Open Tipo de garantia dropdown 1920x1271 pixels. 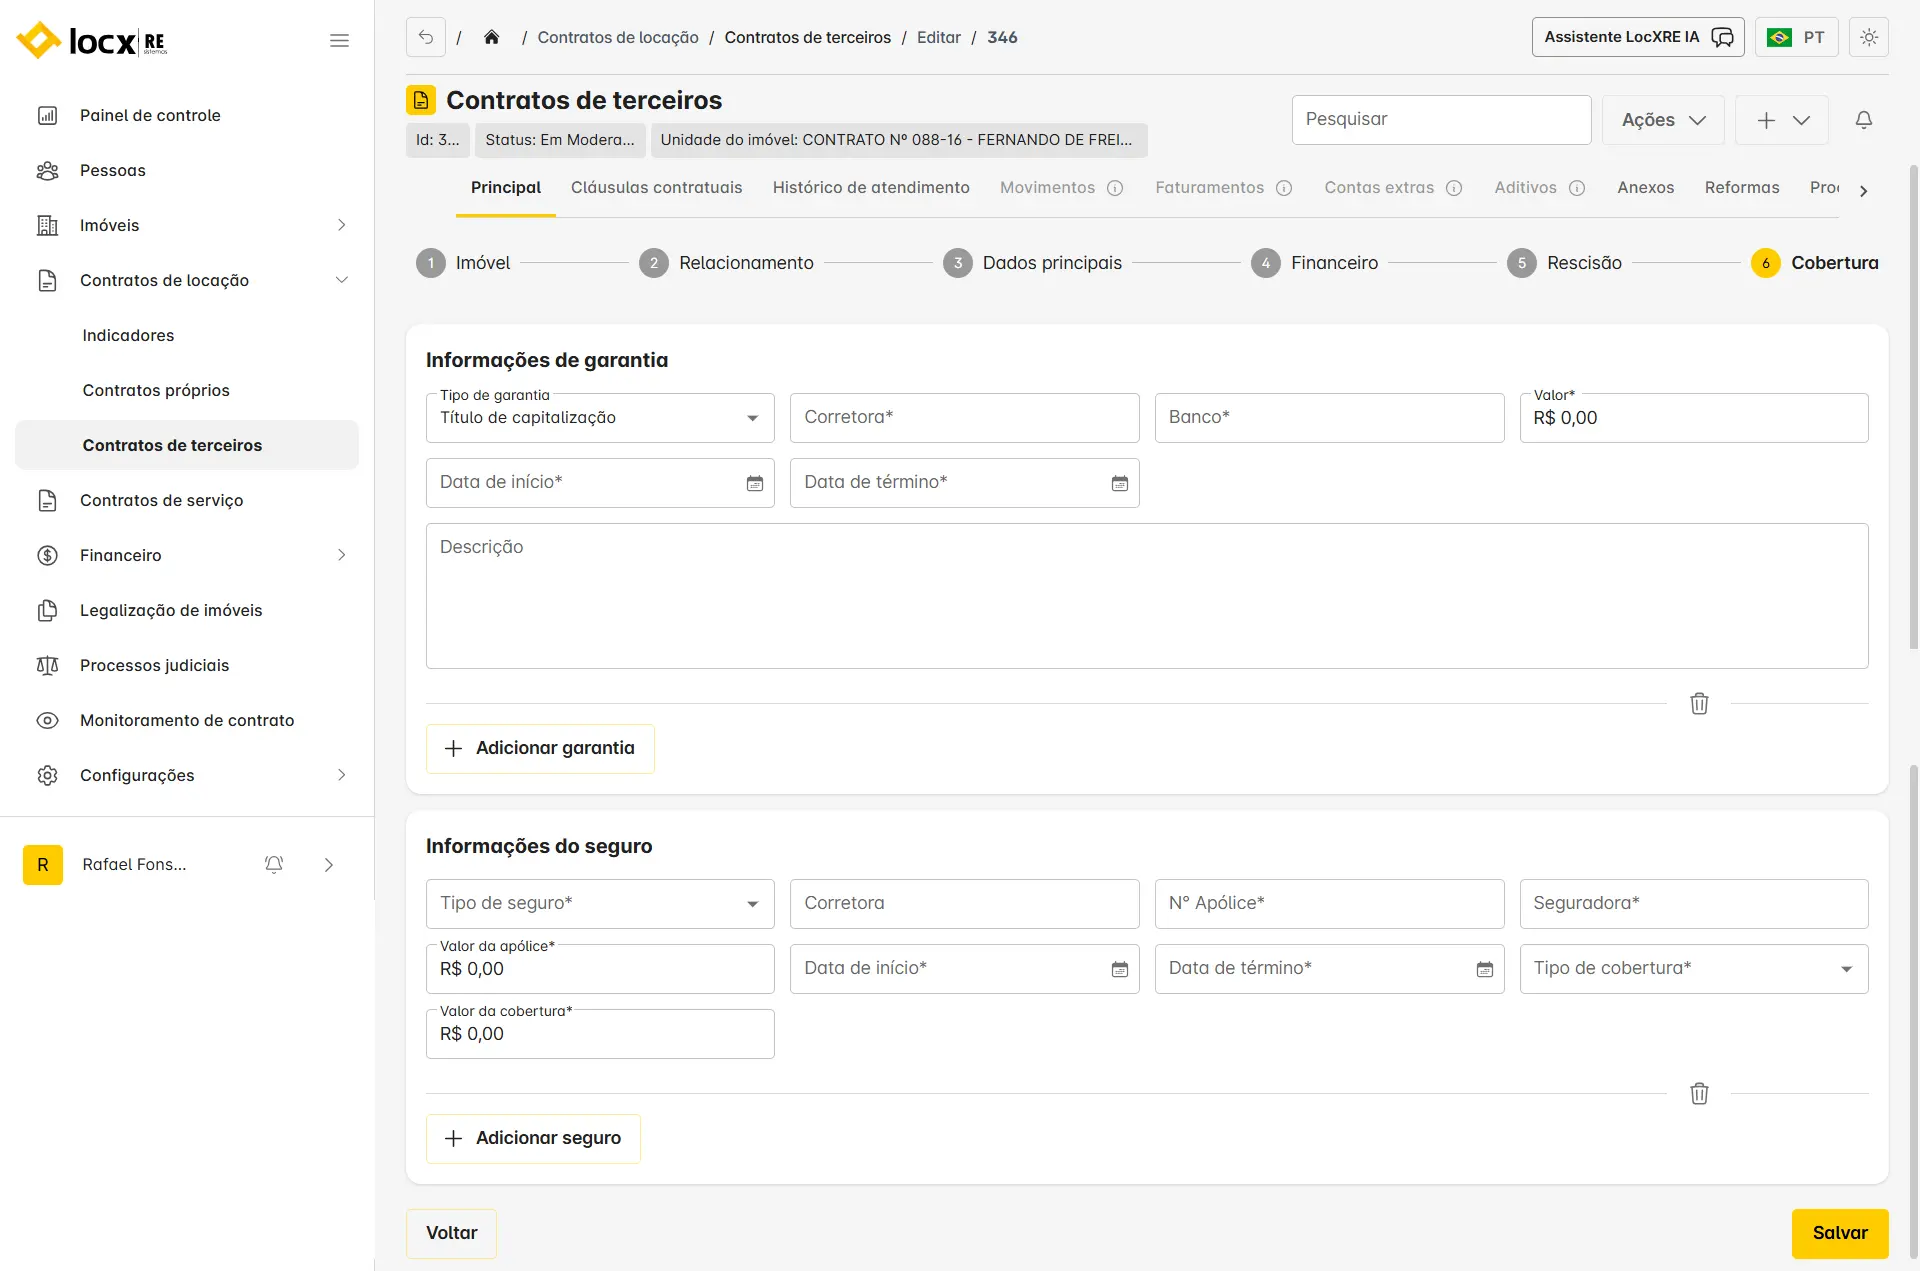(x=600, y=418)
